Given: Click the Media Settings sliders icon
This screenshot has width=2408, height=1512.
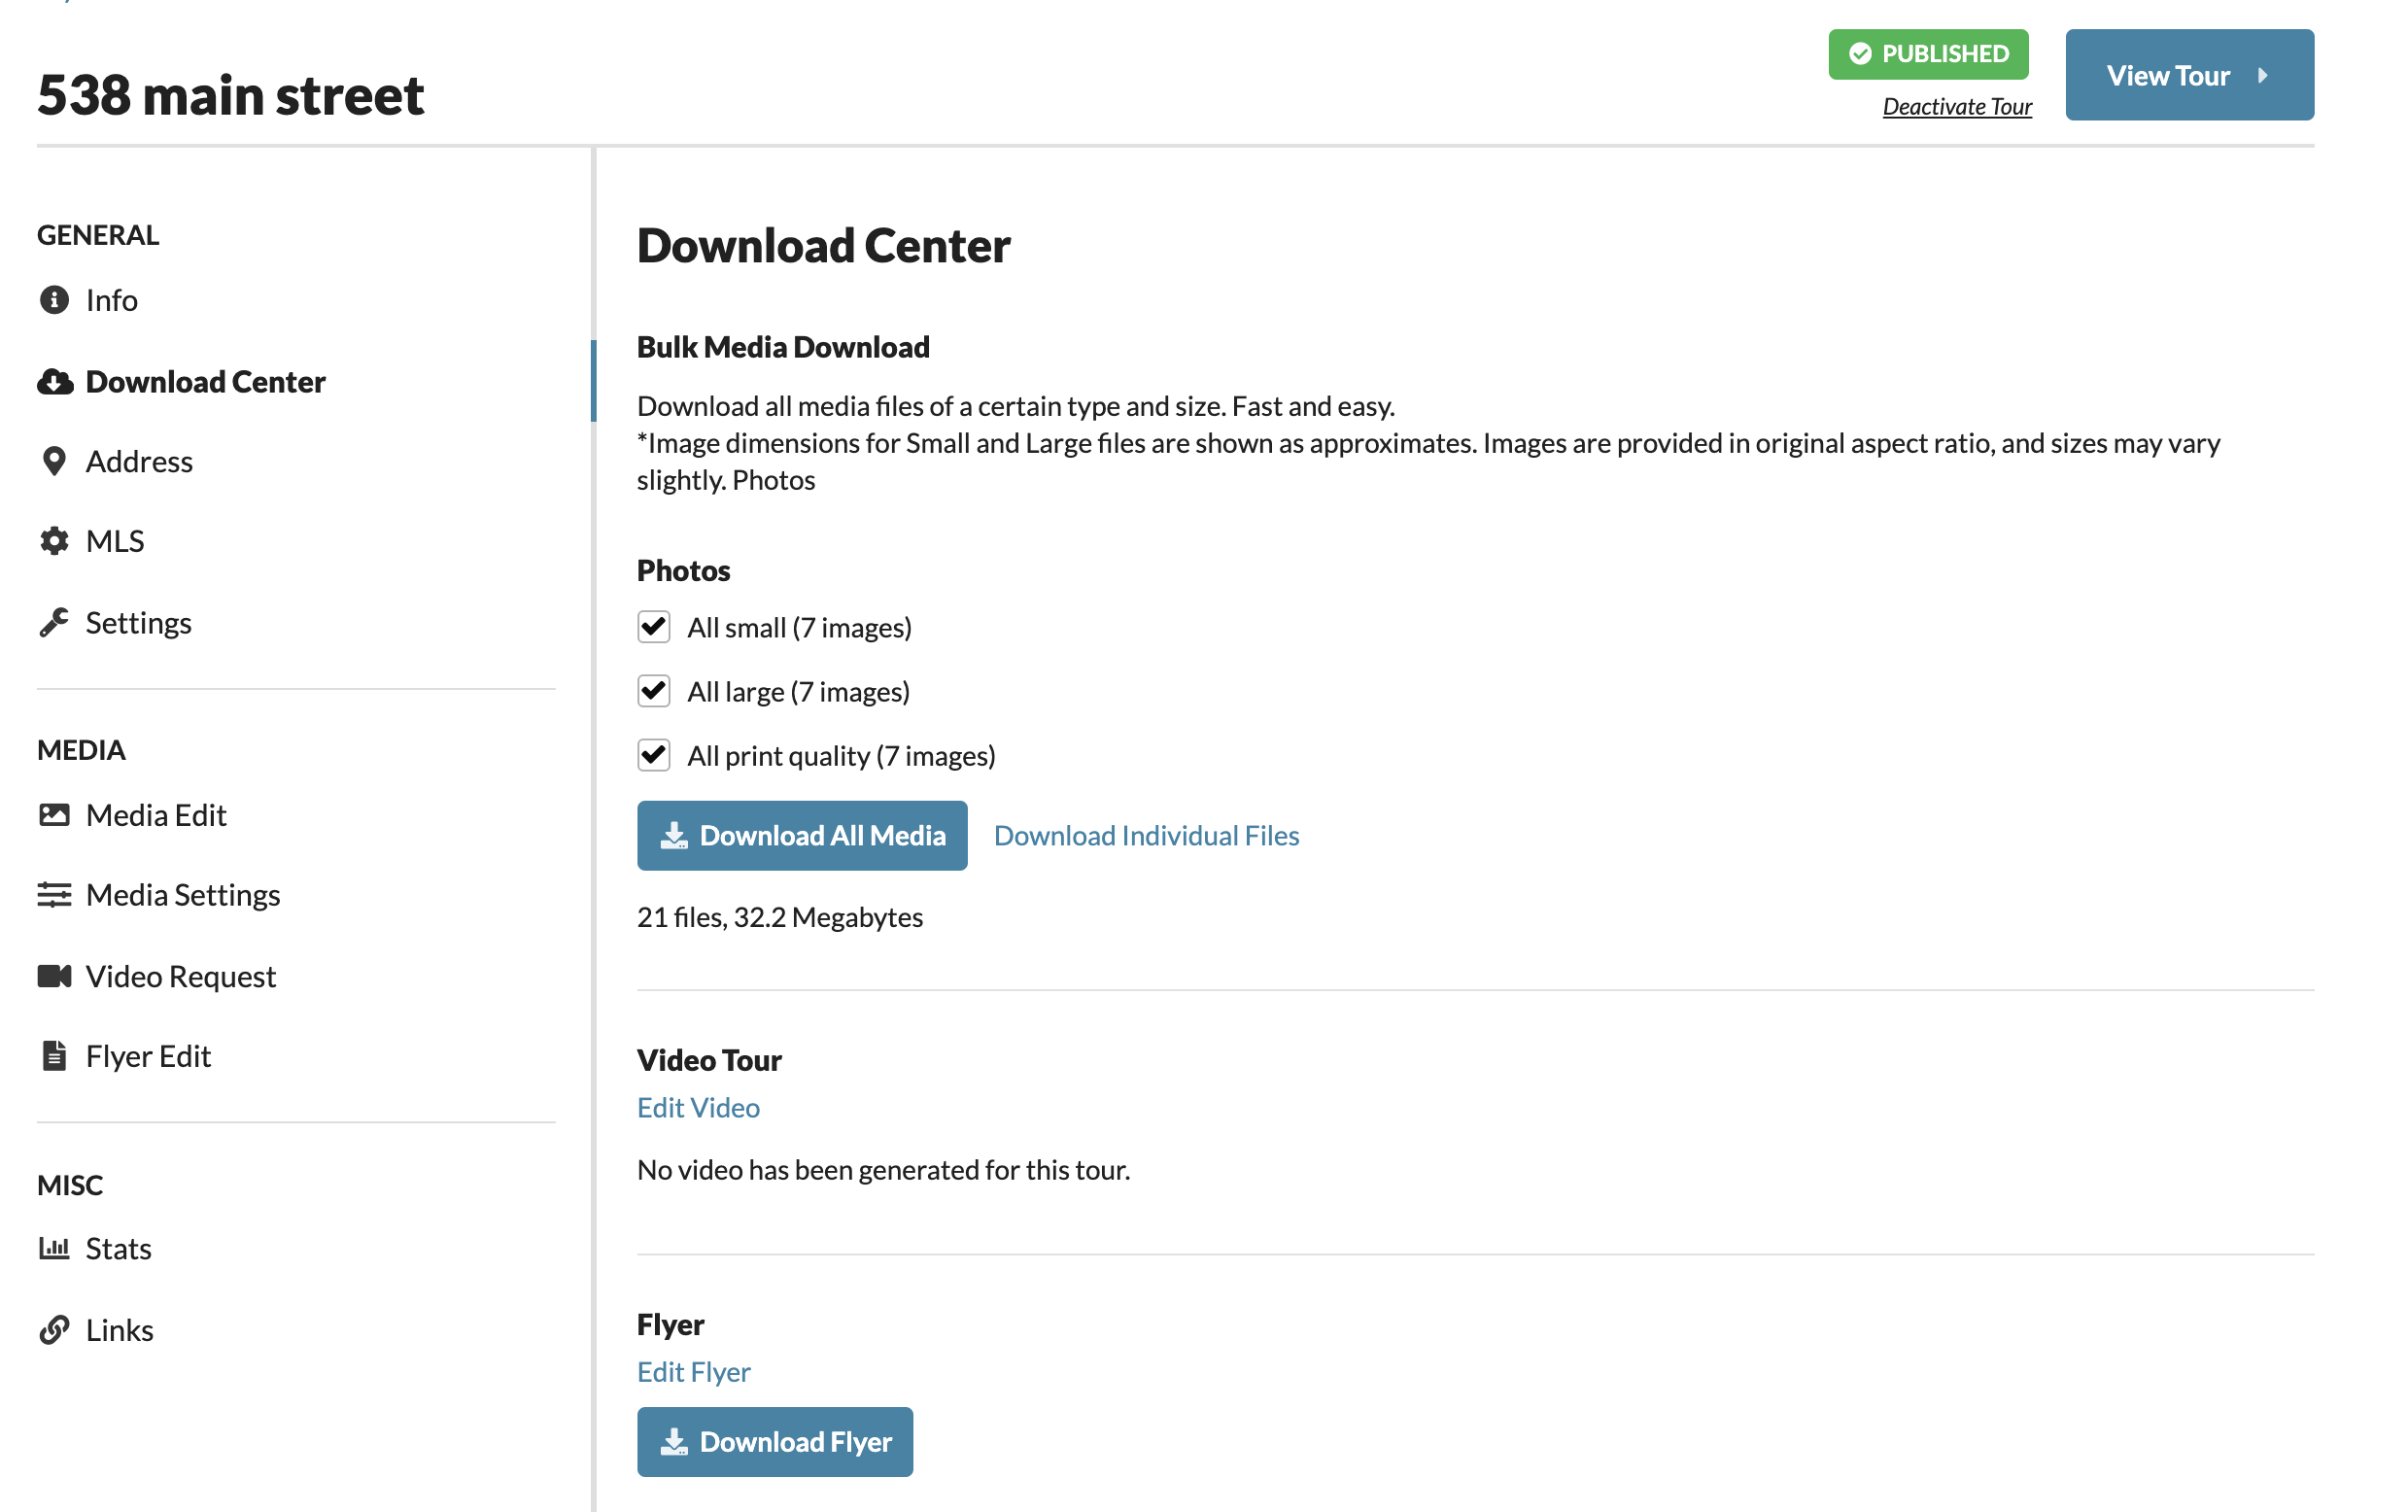Looking at the screenshot, I should tap(54, 895).
